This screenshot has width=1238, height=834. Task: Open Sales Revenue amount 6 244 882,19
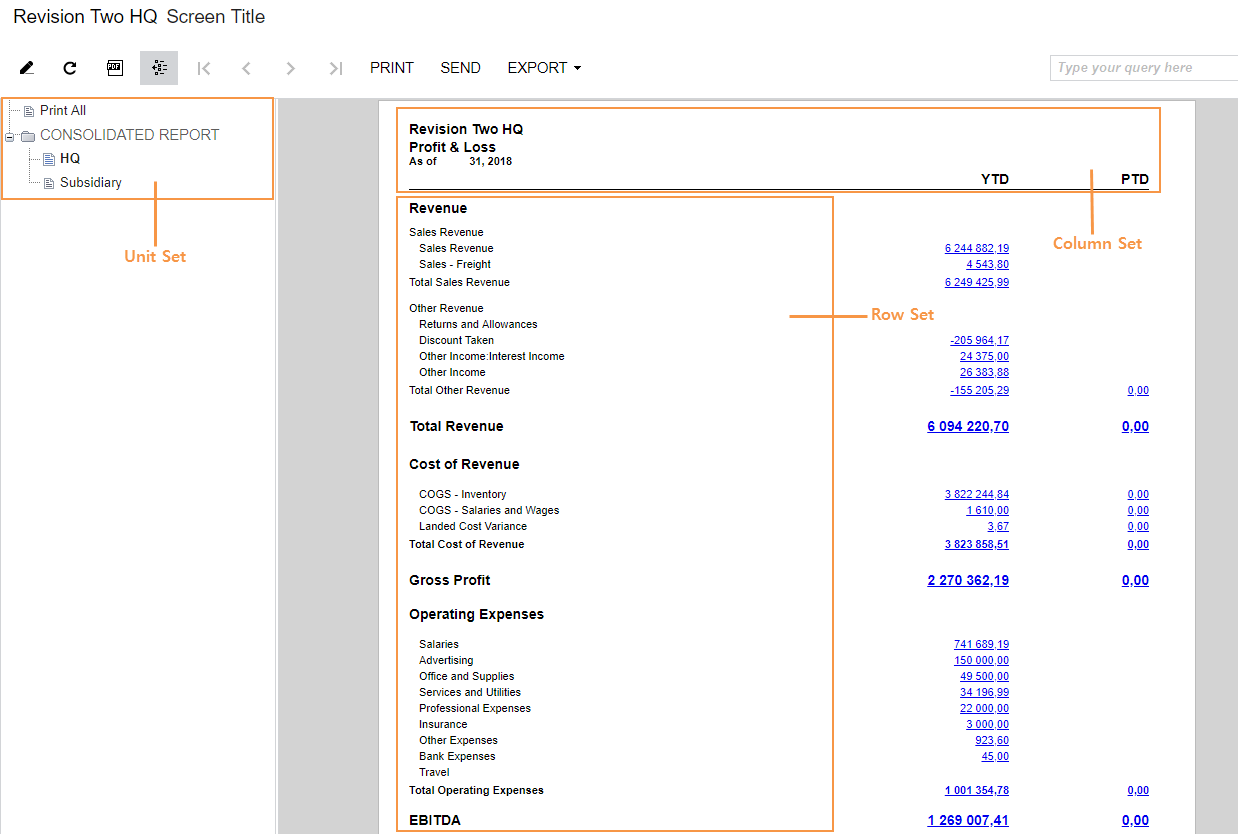(x=977, y=248)
